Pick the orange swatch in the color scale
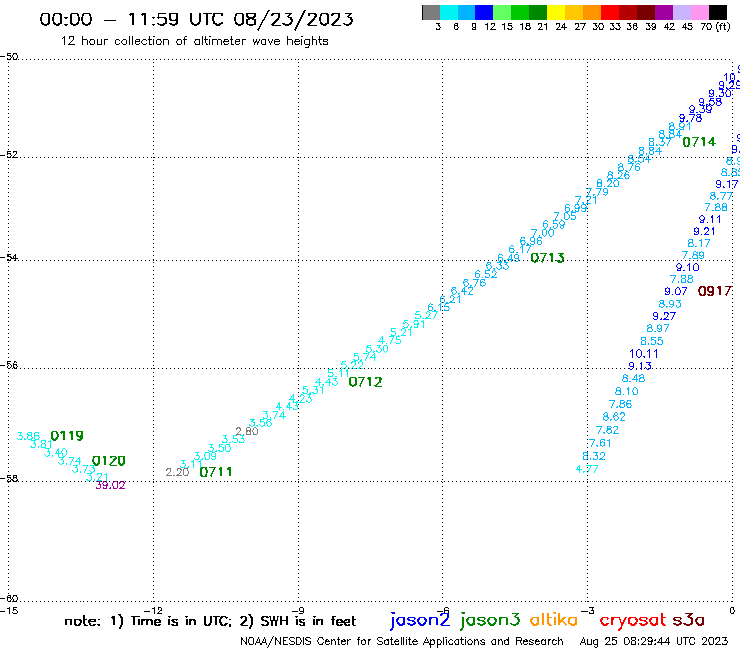740x650 pixels. [x=592, y=12]
